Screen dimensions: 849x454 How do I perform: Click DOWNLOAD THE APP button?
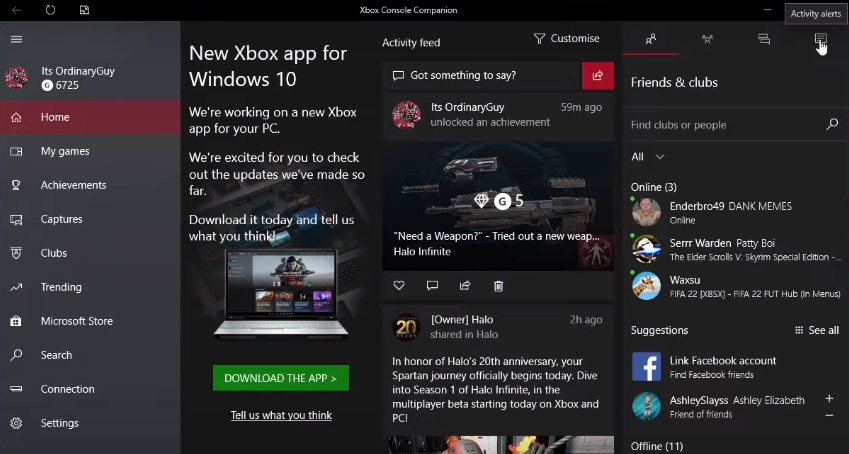point(280,378)
